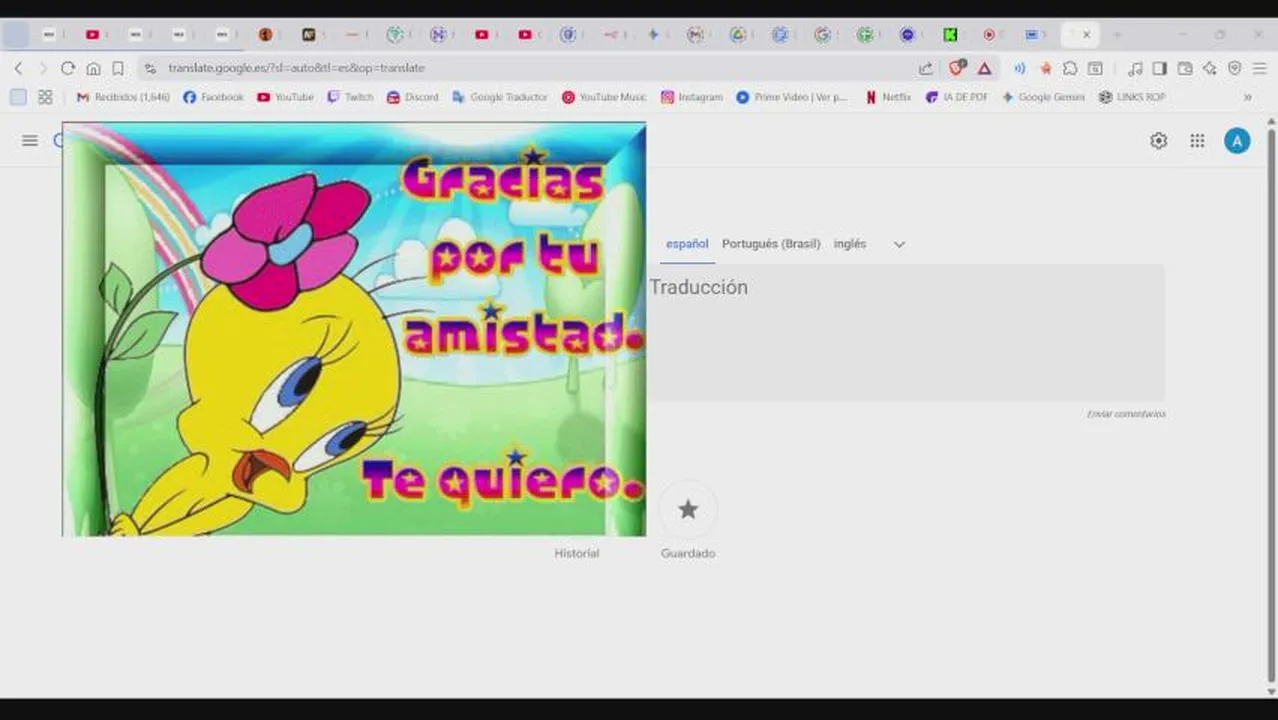This screenshot has width=1278, height=720.
Task: Open the LINKS ROP bookmark folder
Action: 1132,97
